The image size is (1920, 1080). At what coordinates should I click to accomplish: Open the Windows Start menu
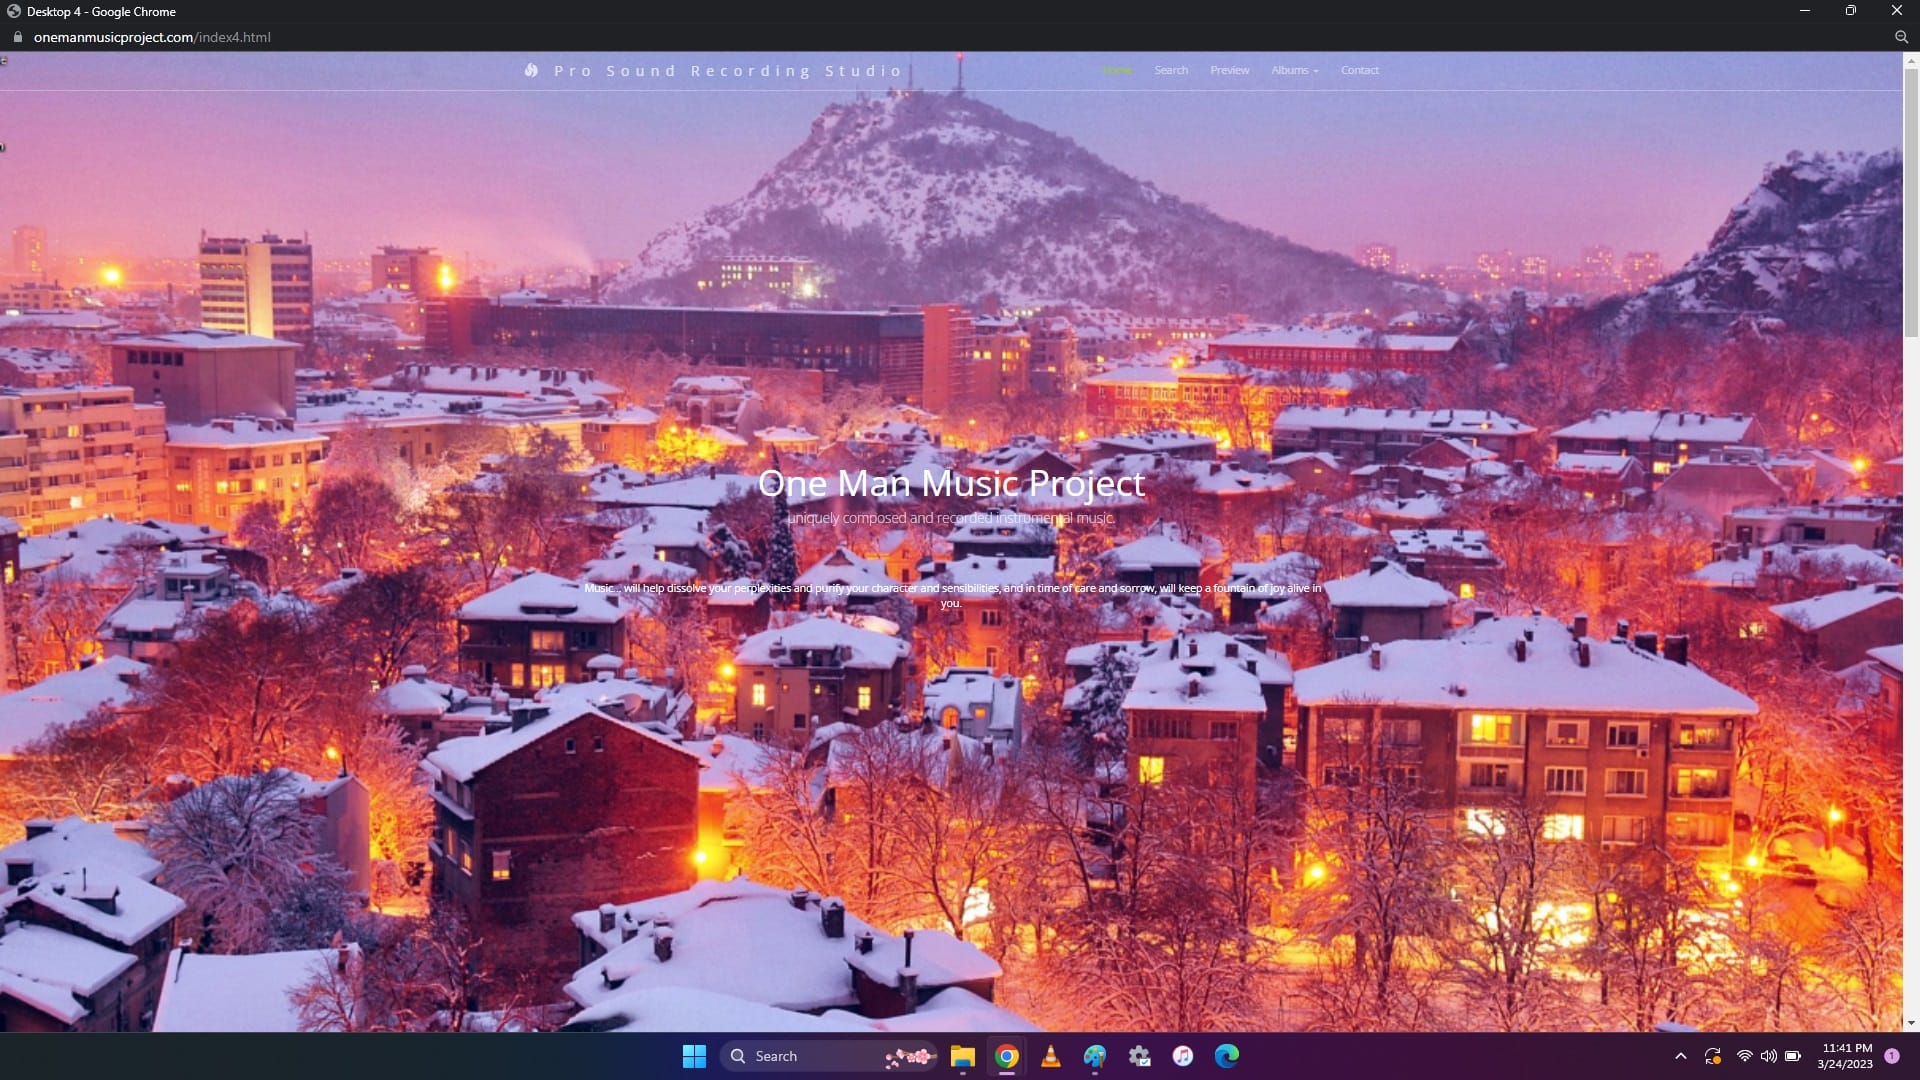694,1056
